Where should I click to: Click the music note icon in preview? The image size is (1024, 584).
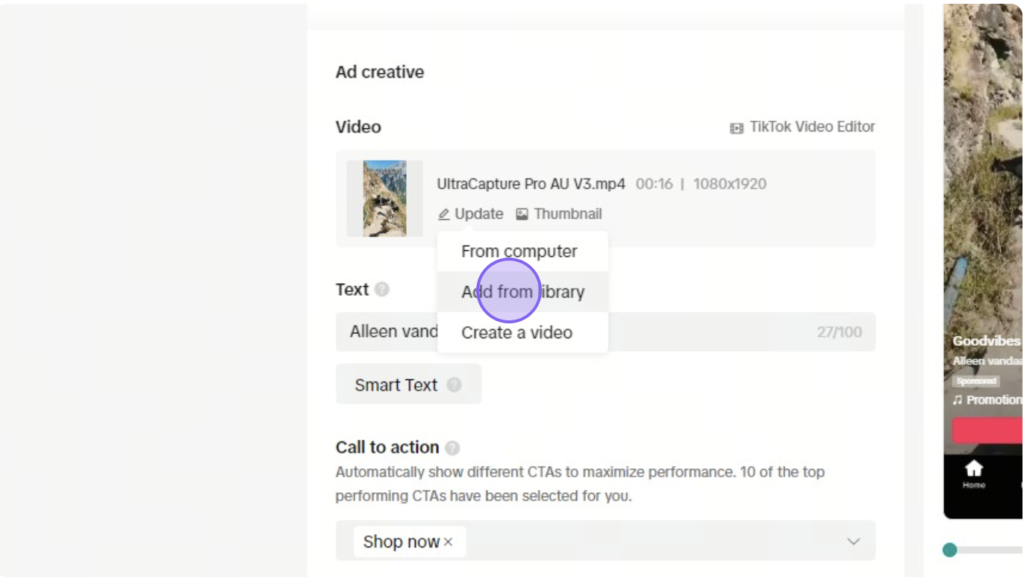pos(957,400)
